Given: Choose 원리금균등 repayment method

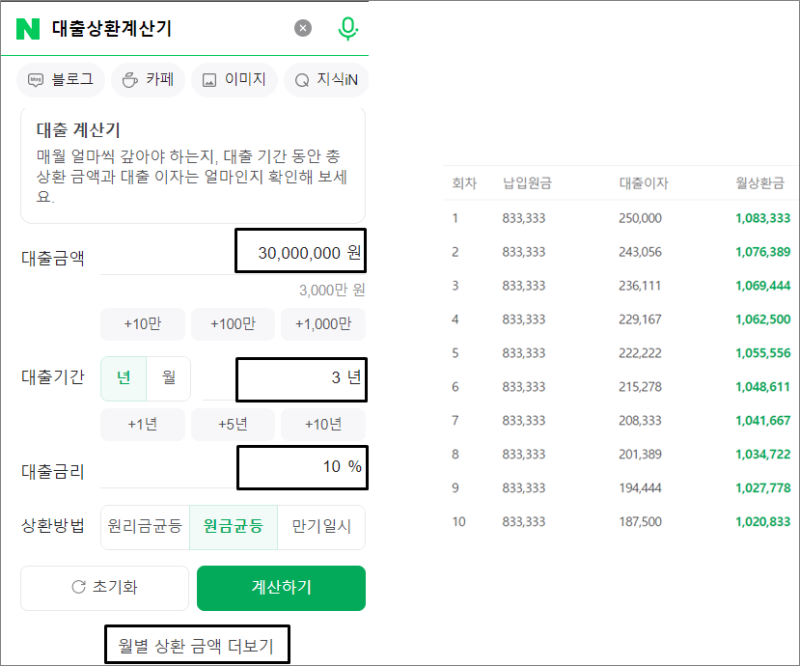Looking at the screenshot, I should 145,527.
